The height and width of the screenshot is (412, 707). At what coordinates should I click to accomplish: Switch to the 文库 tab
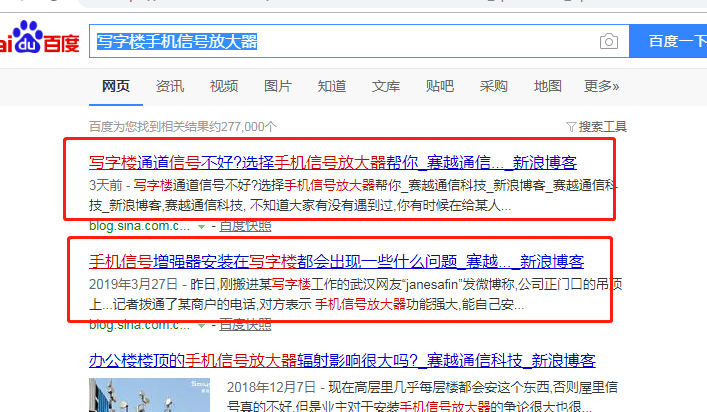386,86
